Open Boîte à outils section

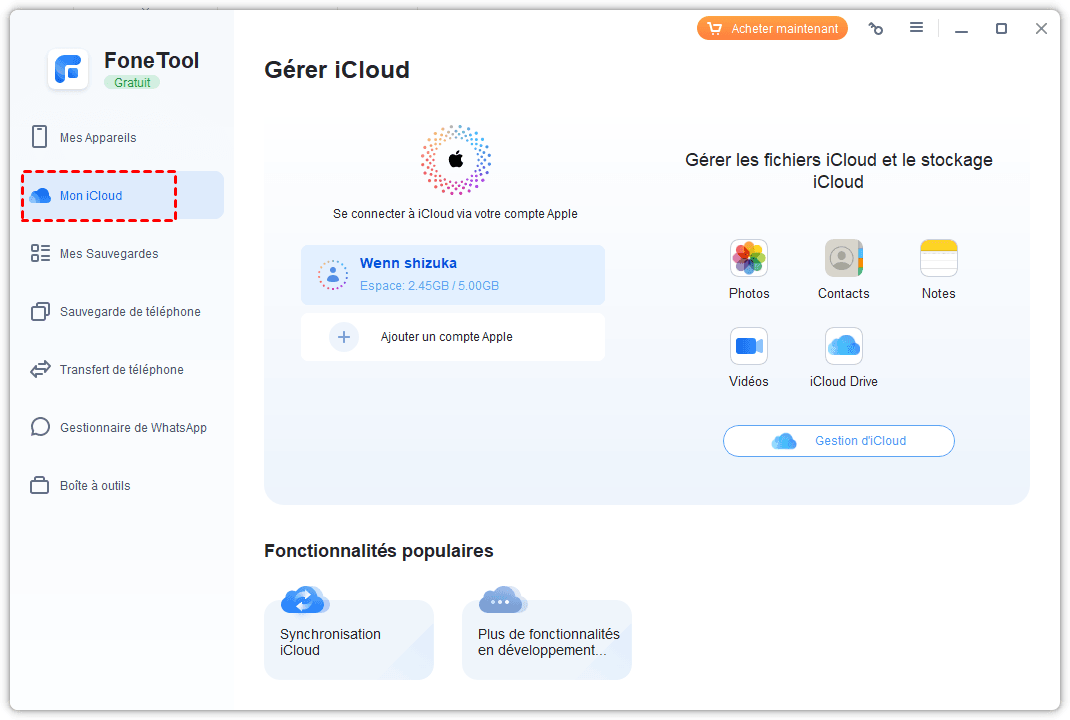(95, 486)
